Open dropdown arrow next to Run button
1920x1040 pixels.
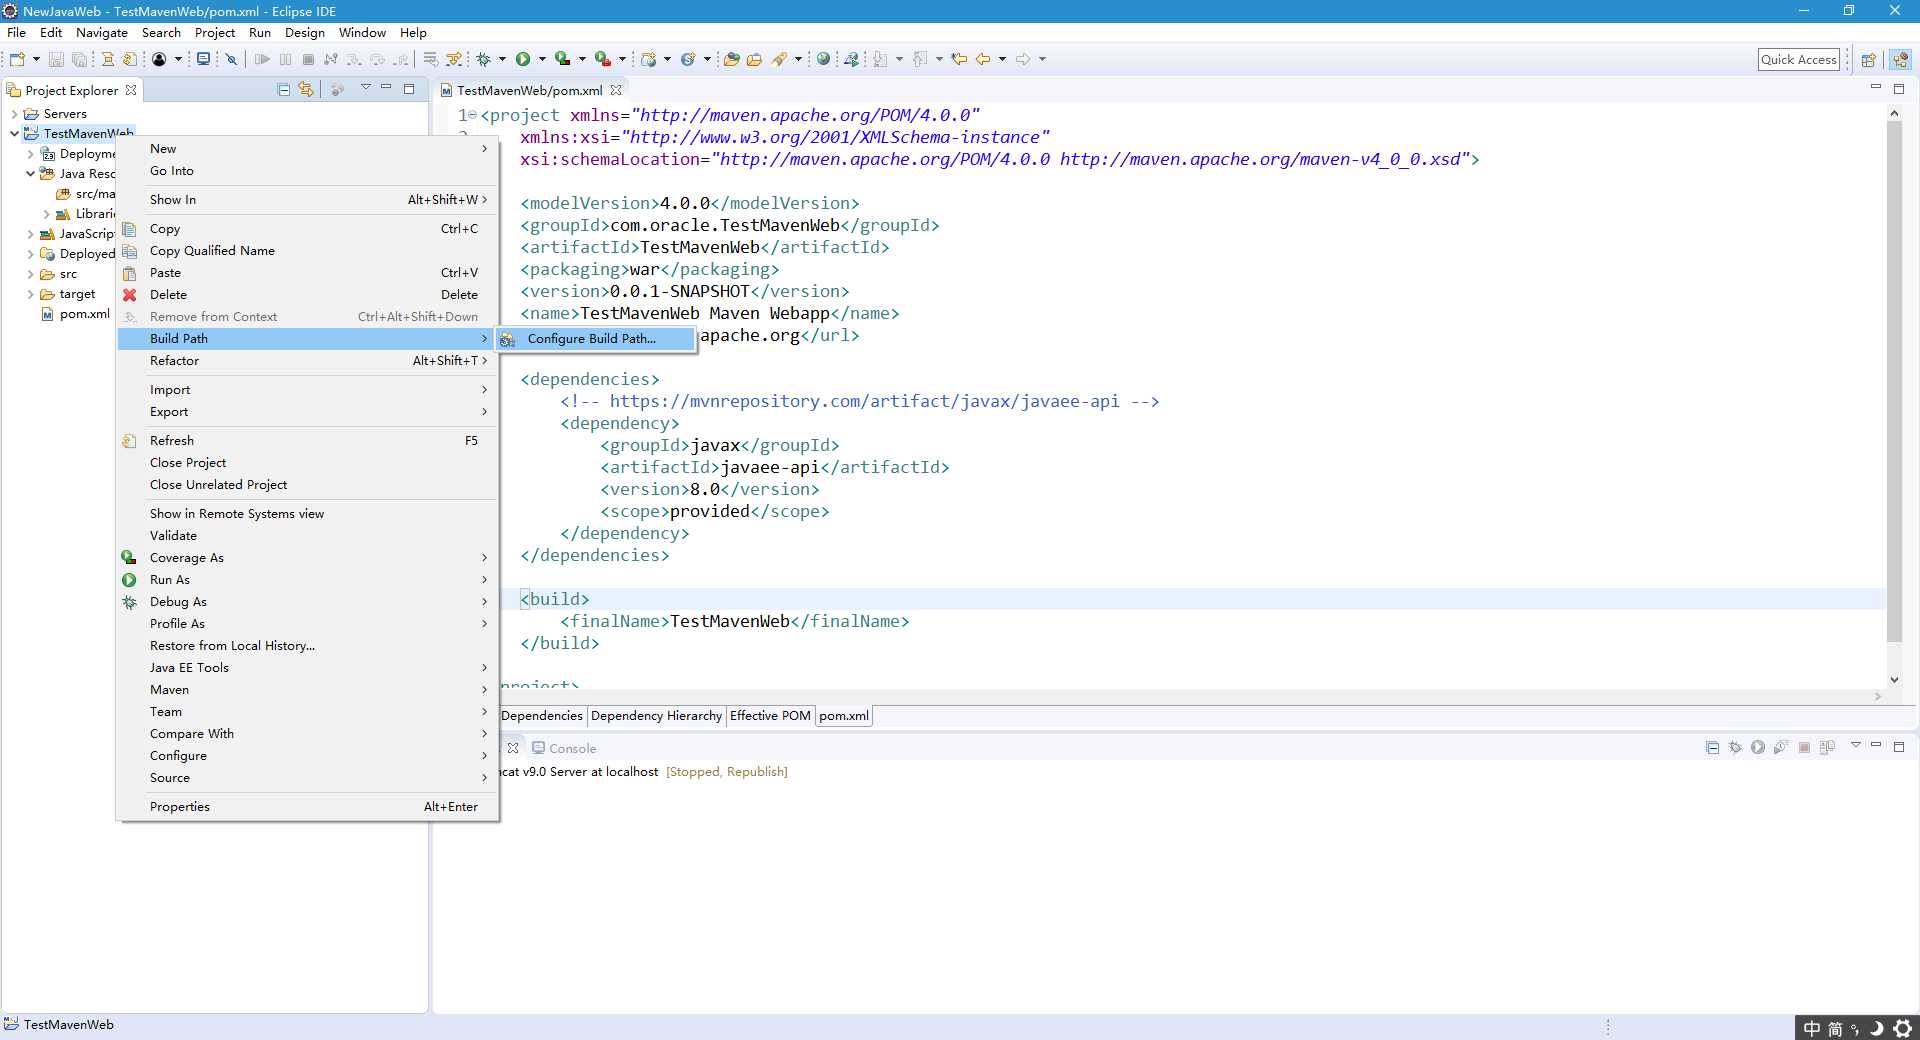point(542,59)
